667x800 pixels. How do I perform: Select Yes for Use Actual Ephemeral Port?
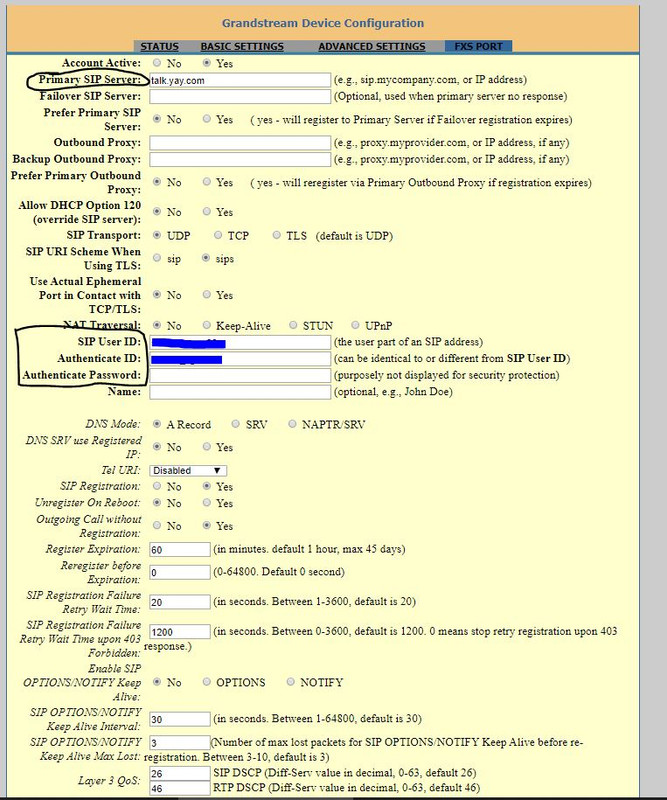(x=207, y=294)
